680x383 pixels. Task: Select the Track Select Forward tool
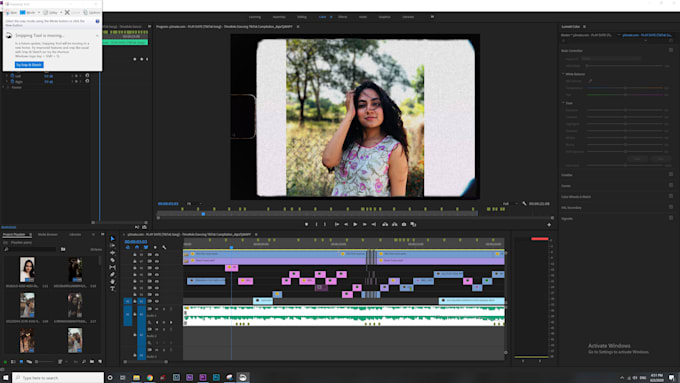[113, 246]
